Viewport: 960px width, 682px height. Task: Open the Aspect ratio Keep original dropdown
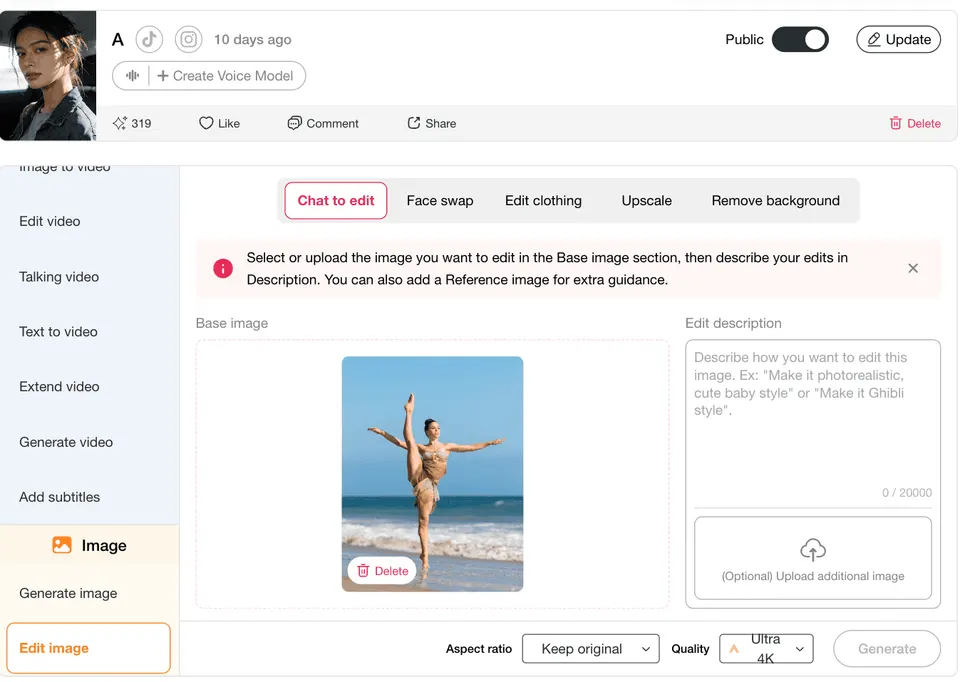(x=590, y=648)
